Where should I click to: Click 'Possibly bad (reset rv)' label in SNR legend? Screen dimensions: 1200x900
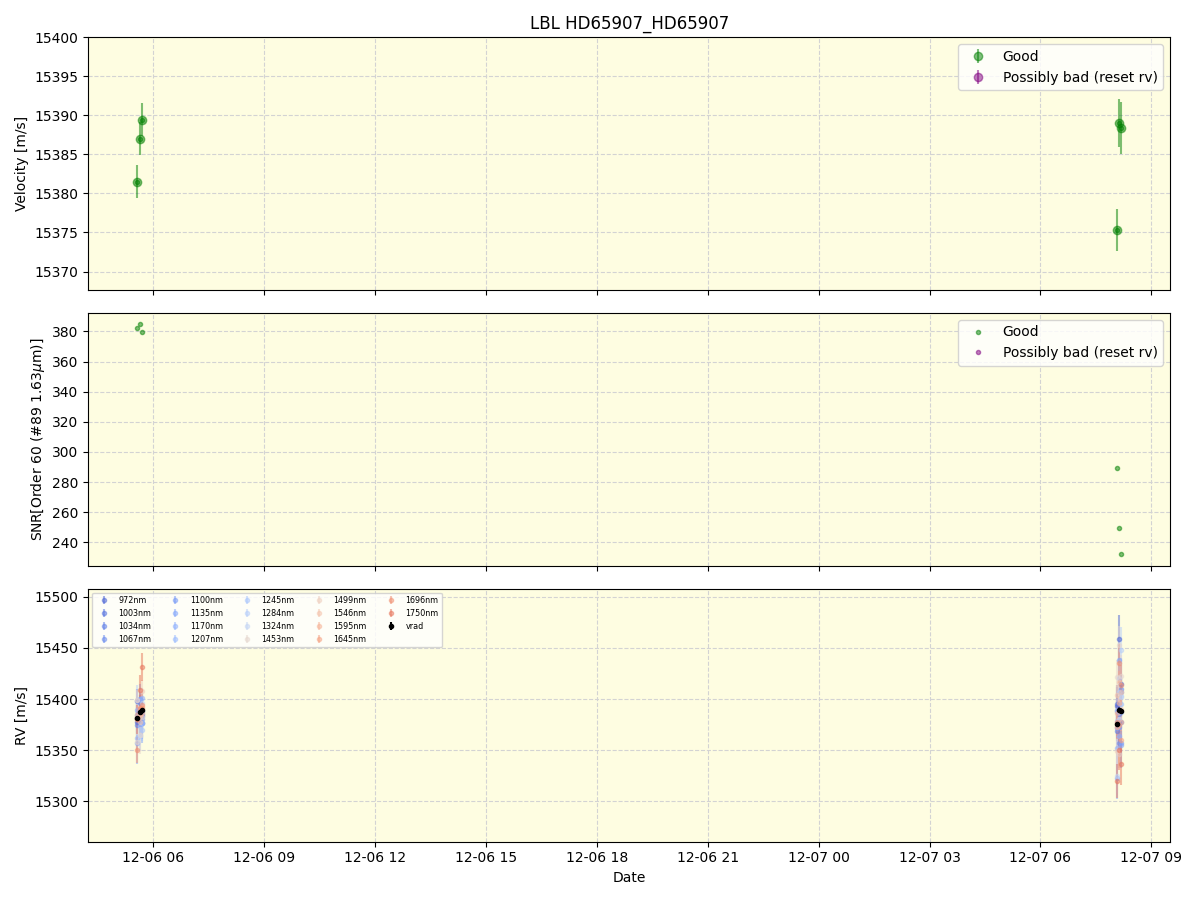pos(1080,352)
